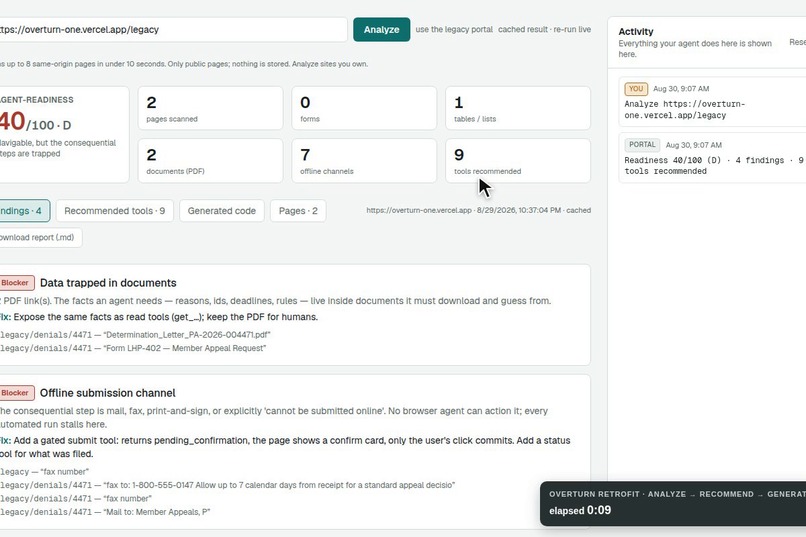Click the cached timestamp 8/29/2026 text
The width and height of the screenshot is (806, 537).
(x=479, y=210)
